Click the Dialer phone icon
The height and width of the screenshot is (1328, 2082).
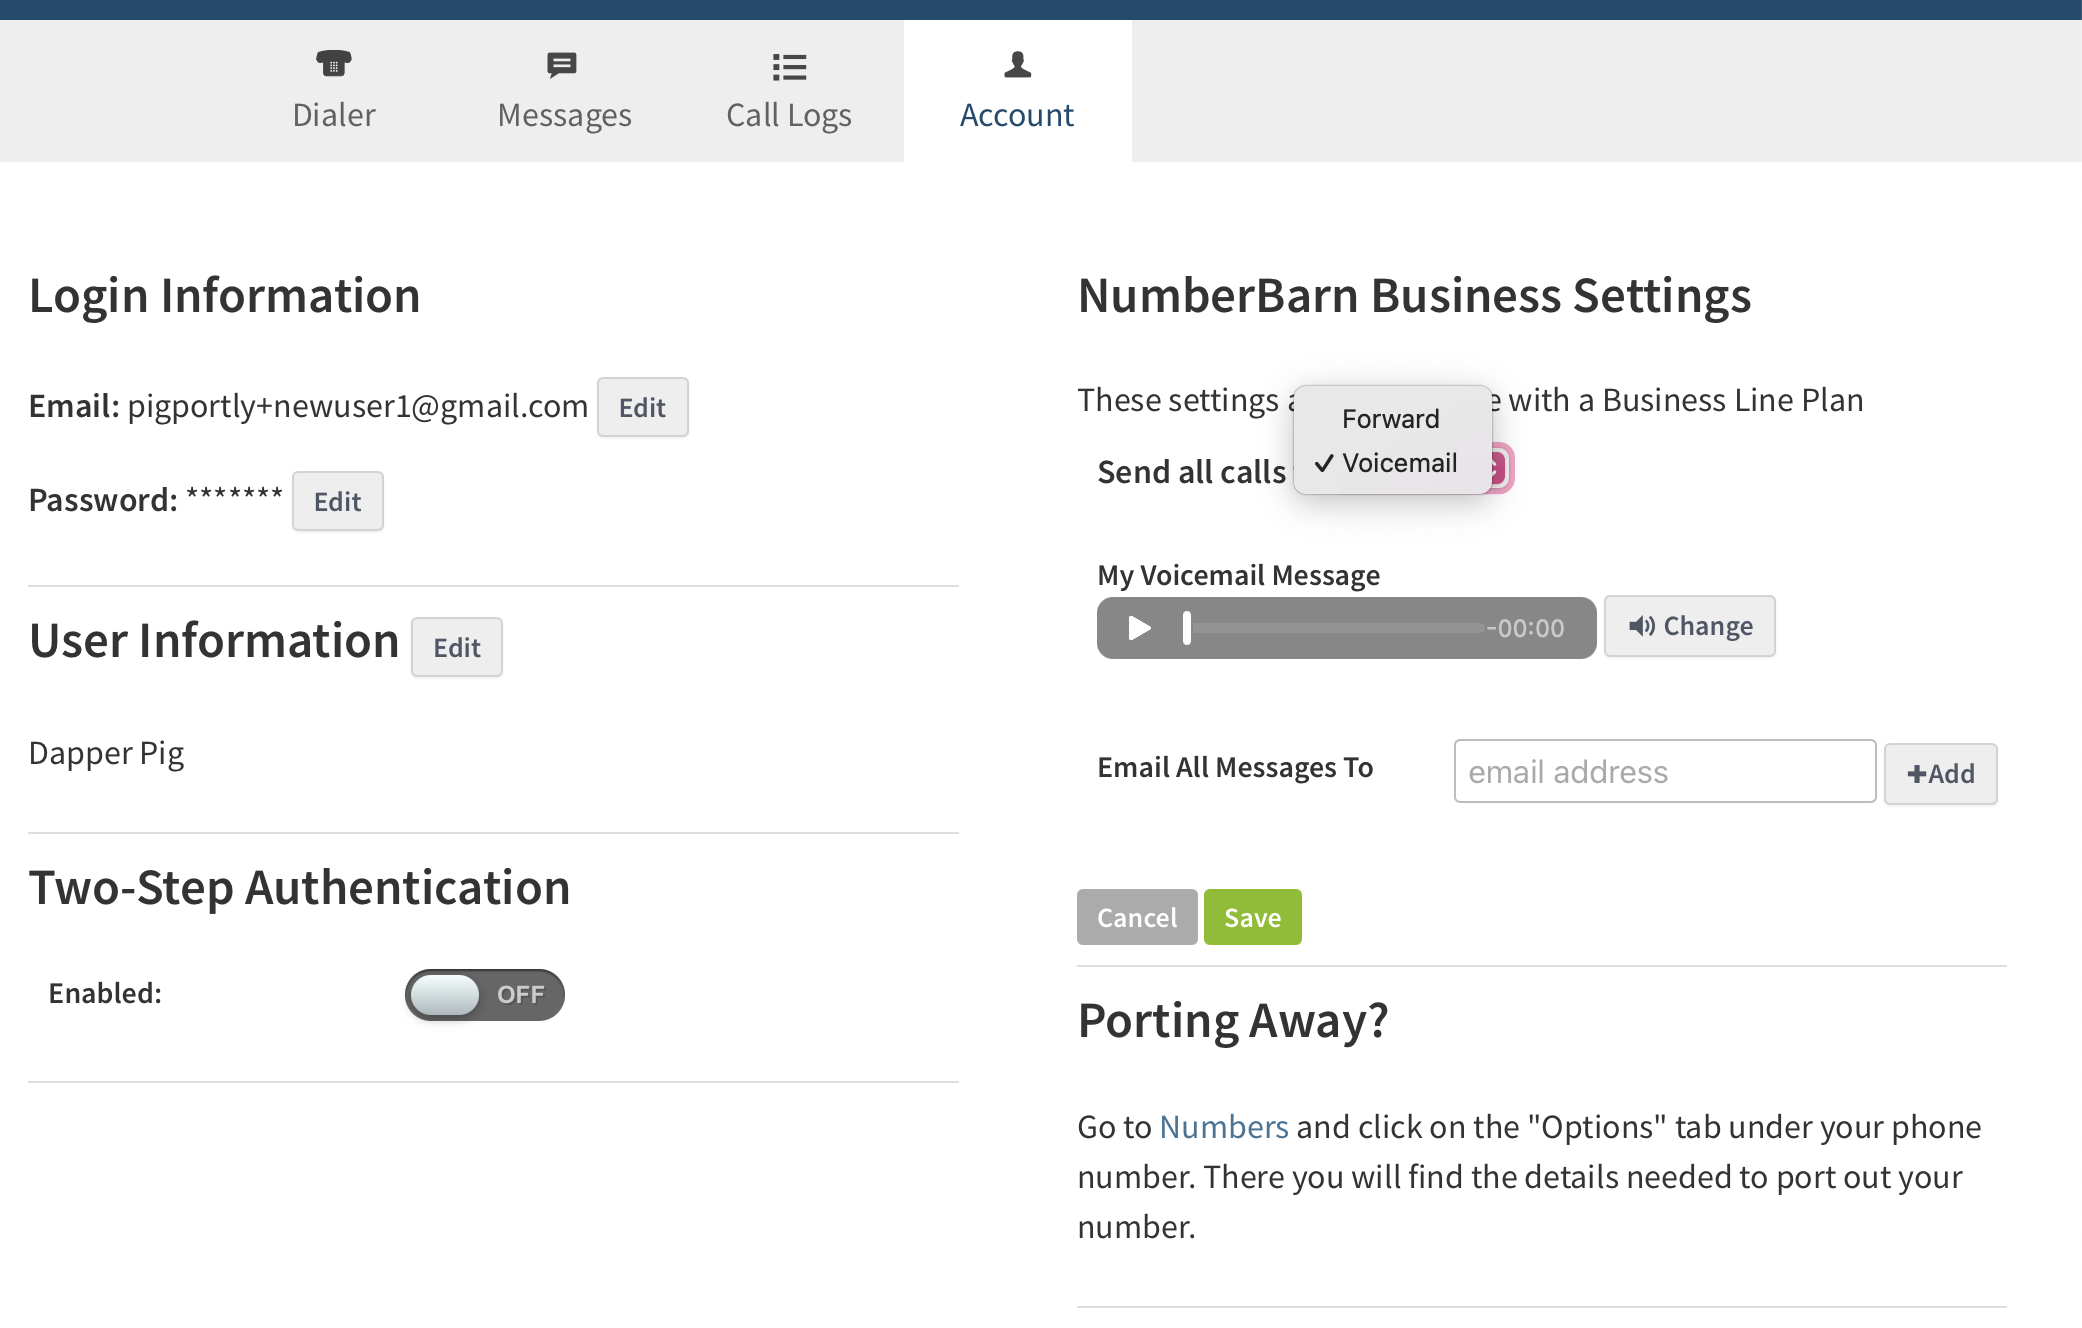click(333, 64)
